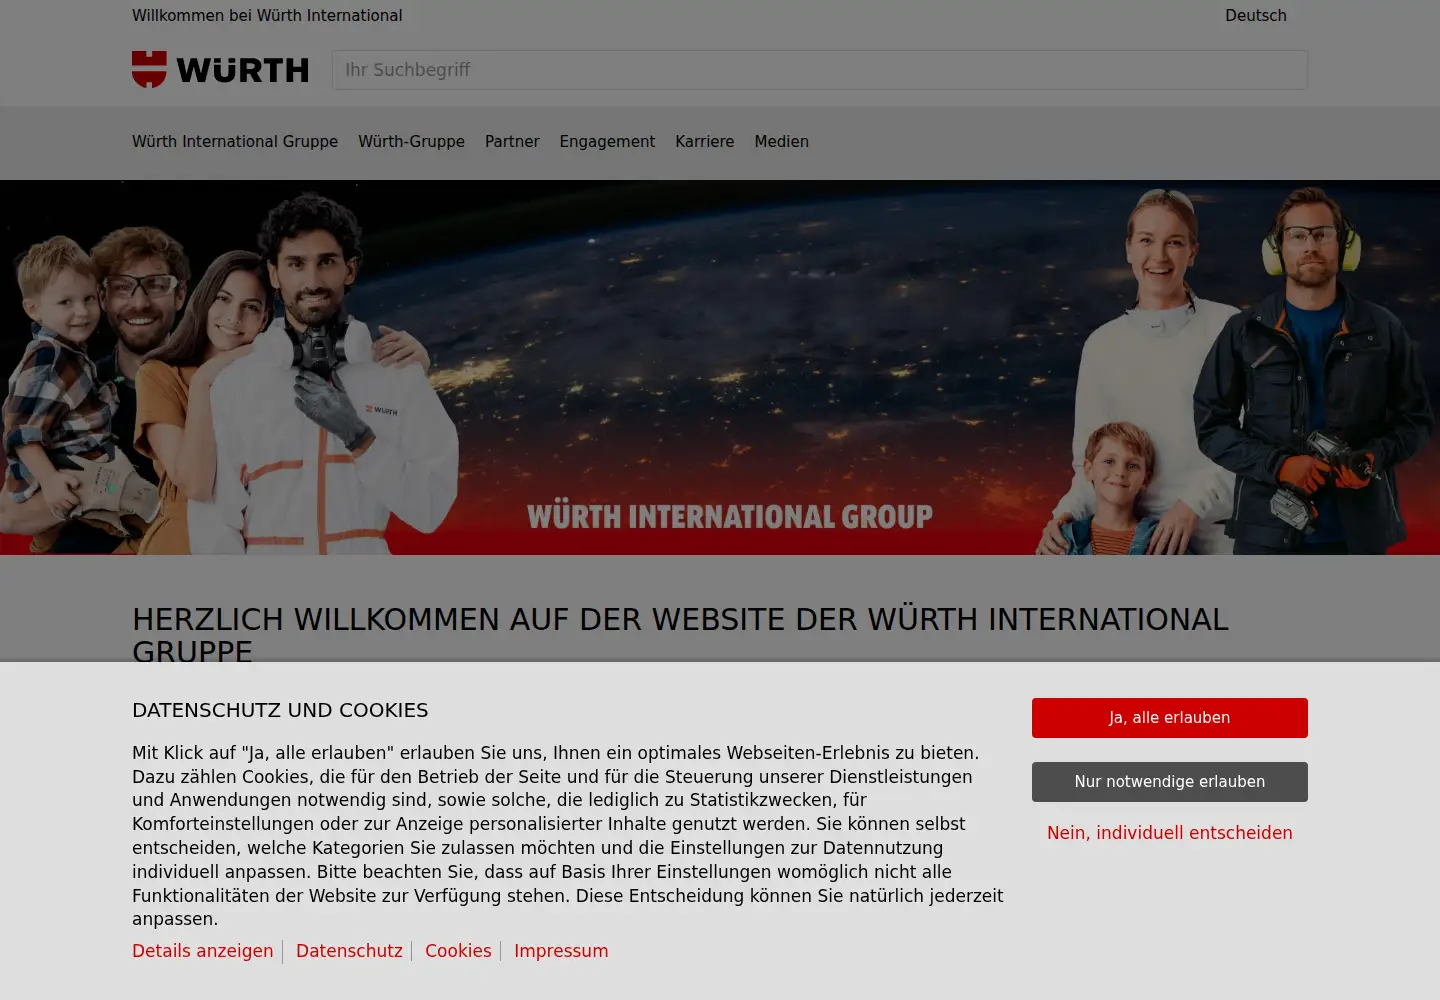Click the 'DATENSCHUTZ UND COOKIES' heading
Image resolution: width=1440 pixels, height=1000 pixels.
280,710
